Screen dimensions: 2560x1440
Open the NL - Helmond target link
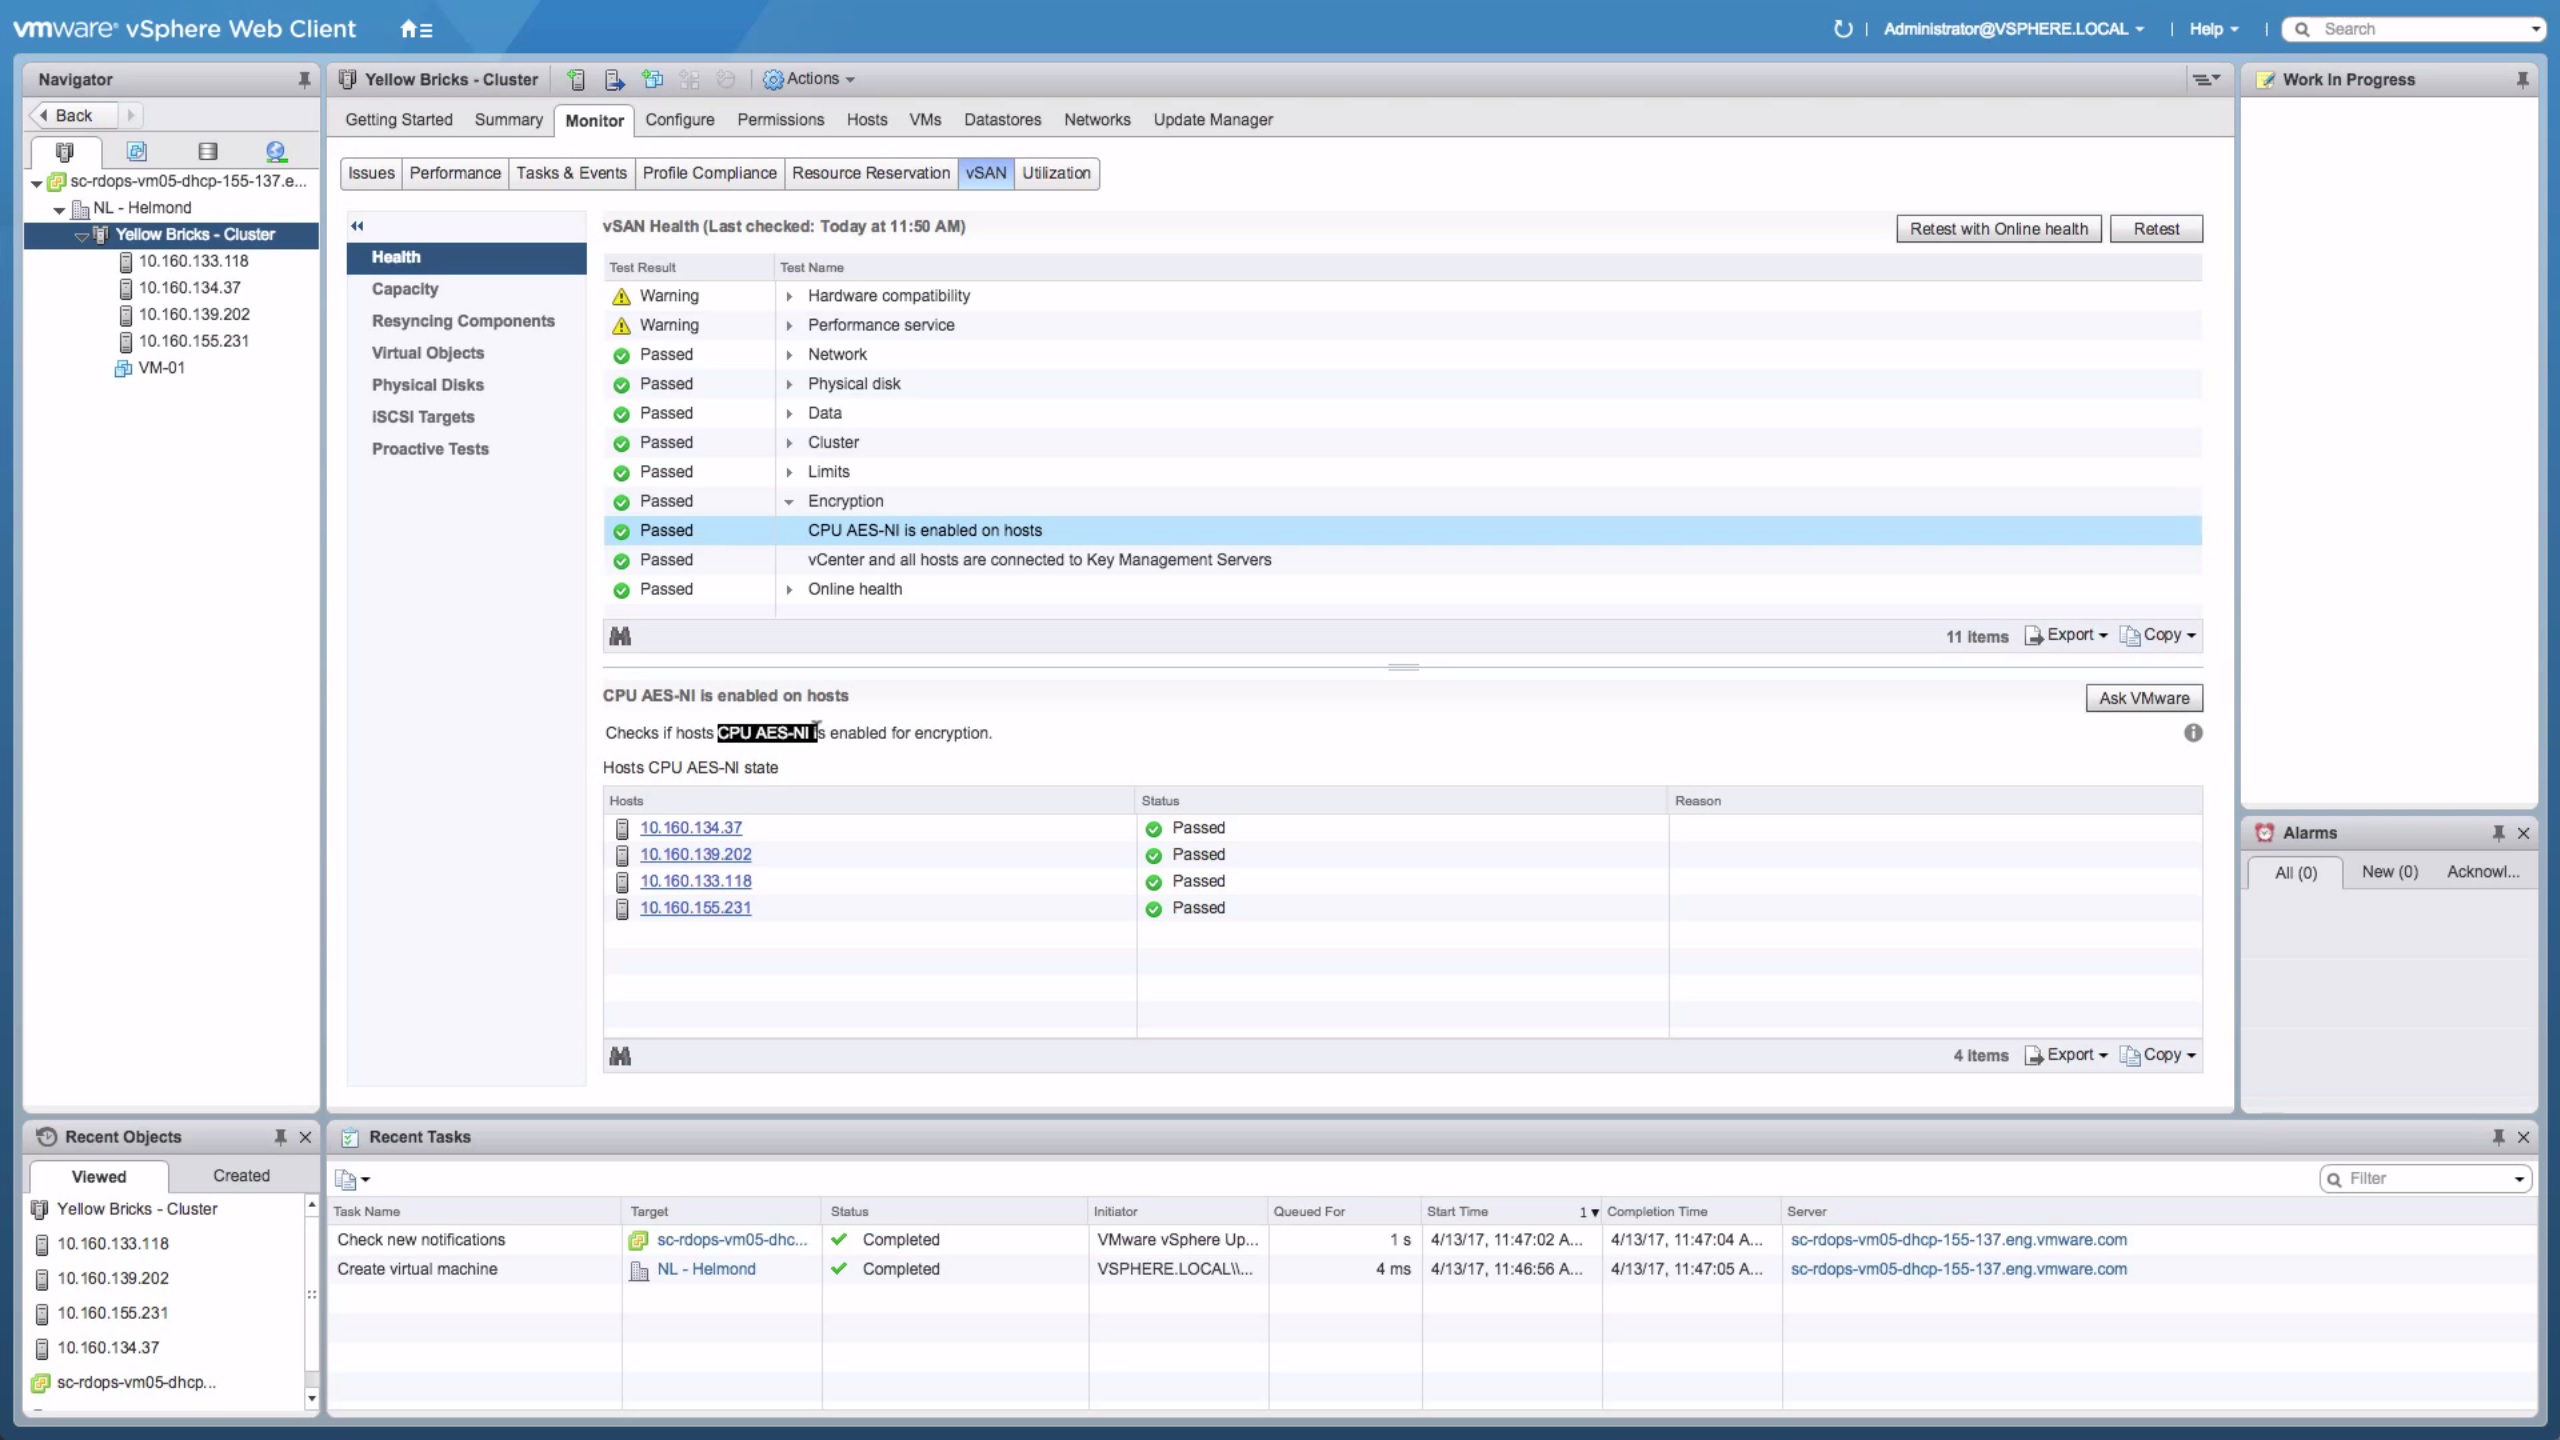coord(706,1269)
